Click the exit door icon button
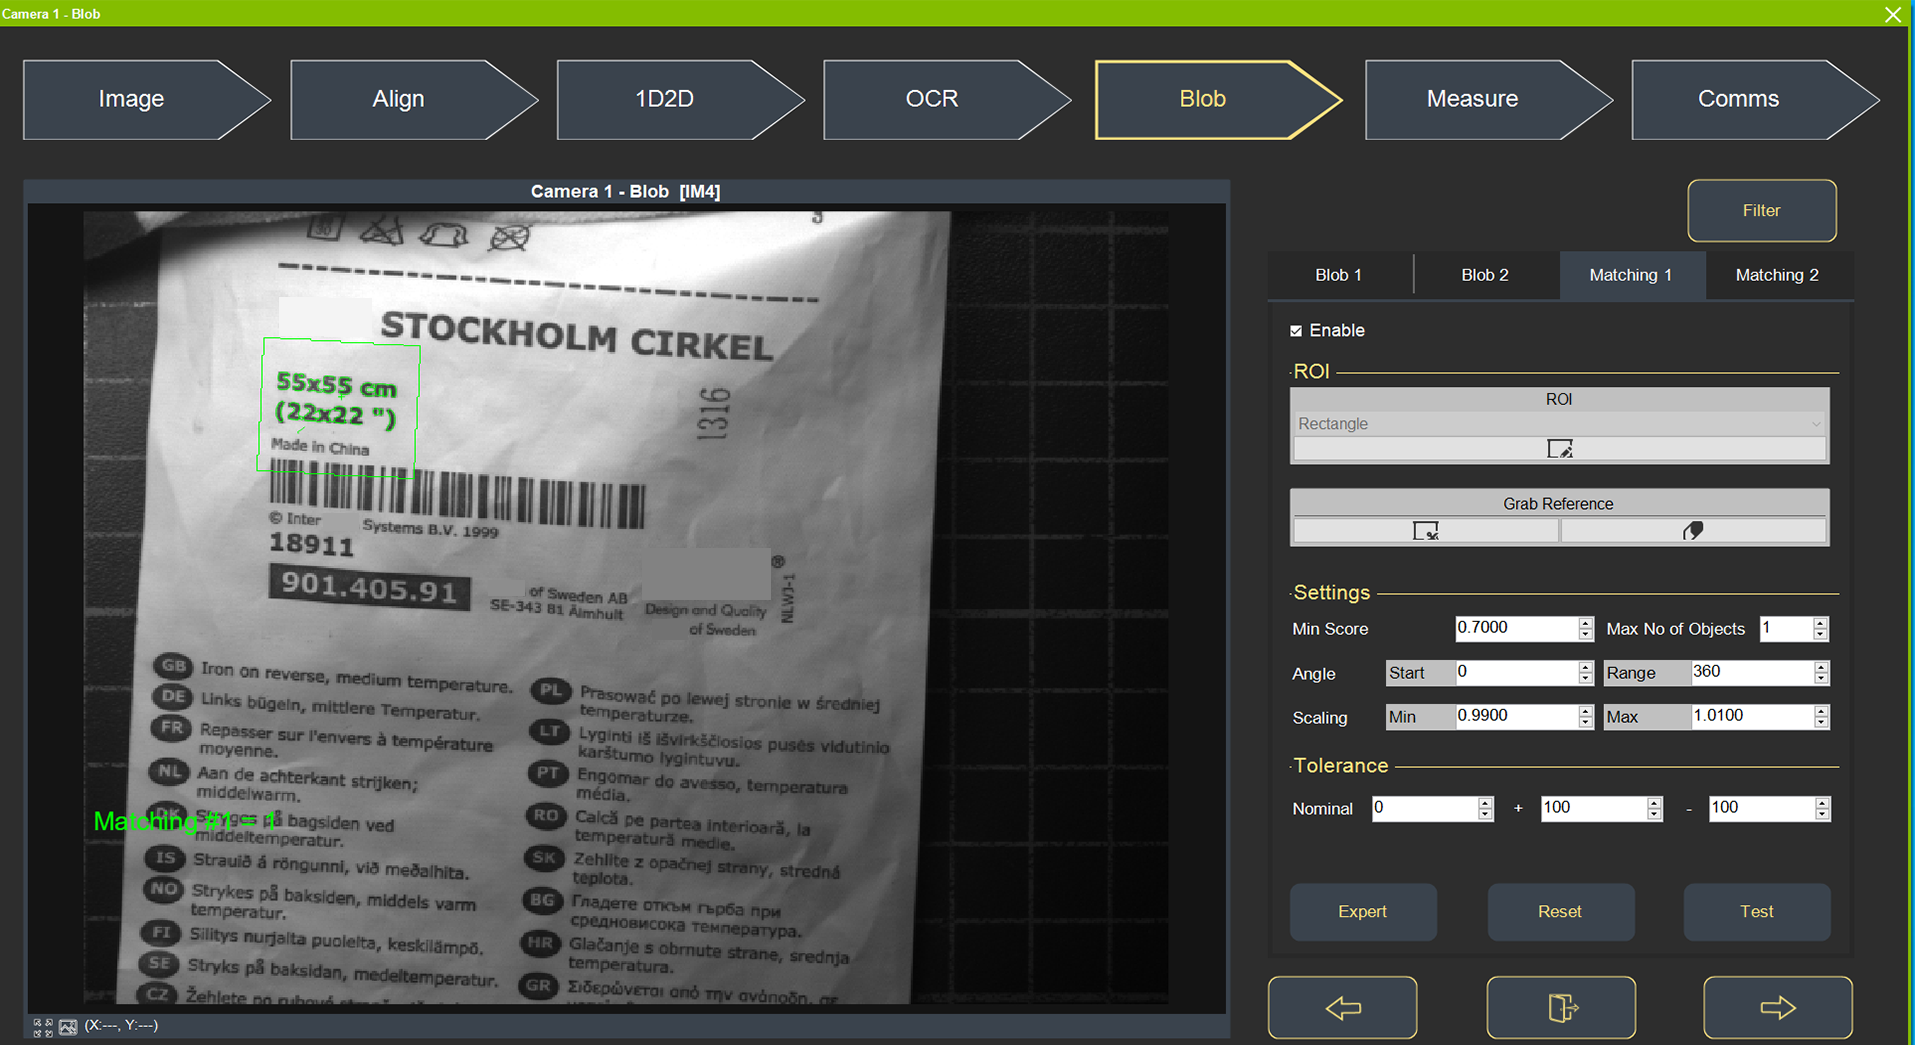 [x=1561, y=1008]
